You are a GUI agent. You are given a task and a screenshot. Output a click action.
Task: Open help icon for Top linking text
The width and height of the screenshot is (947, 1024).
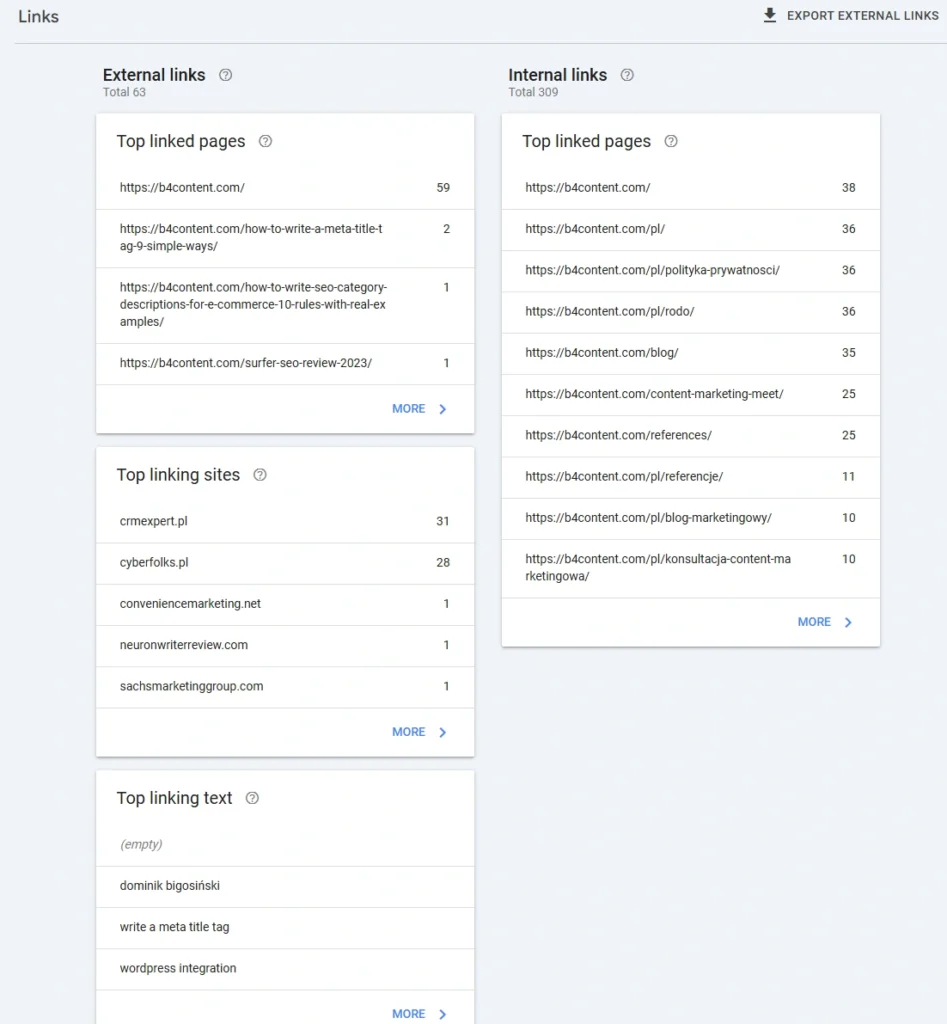(x=252, y=798)
